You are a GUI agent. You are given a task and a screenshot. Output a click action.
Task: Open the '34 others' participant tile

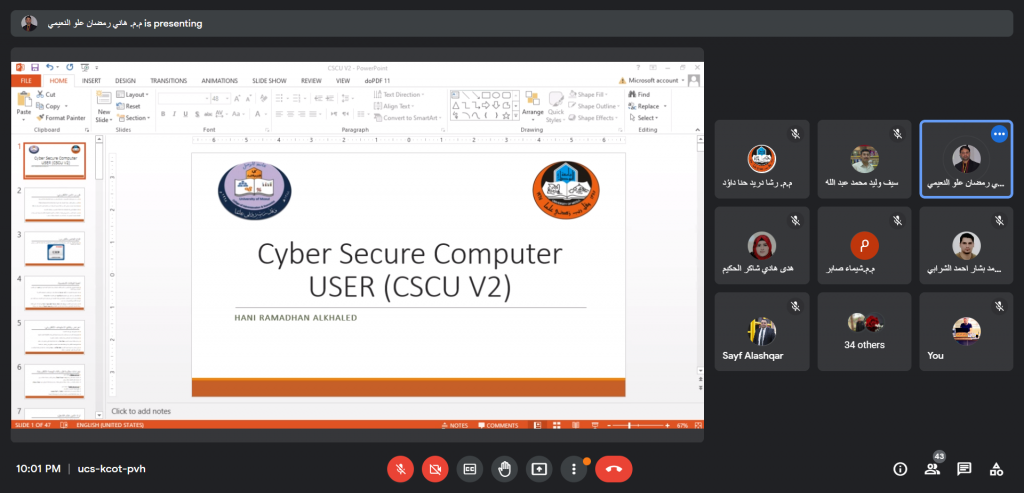tap(864, 331)
